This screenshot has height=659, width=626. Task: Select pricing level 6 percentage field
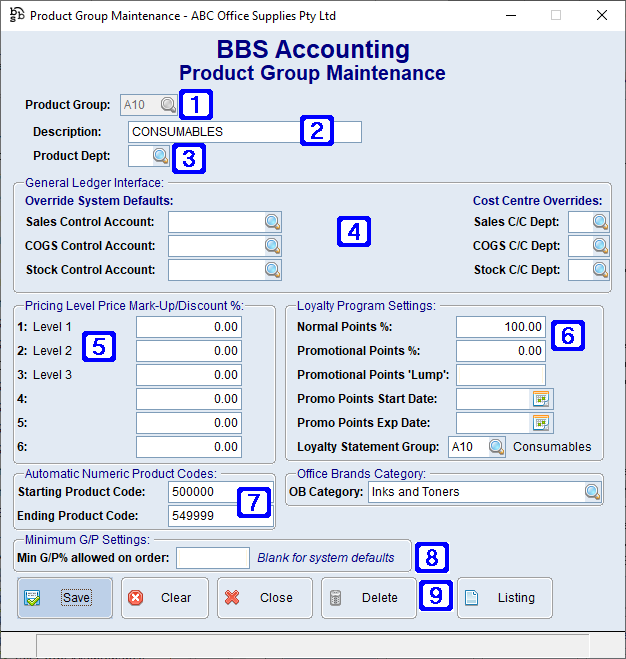189,447
